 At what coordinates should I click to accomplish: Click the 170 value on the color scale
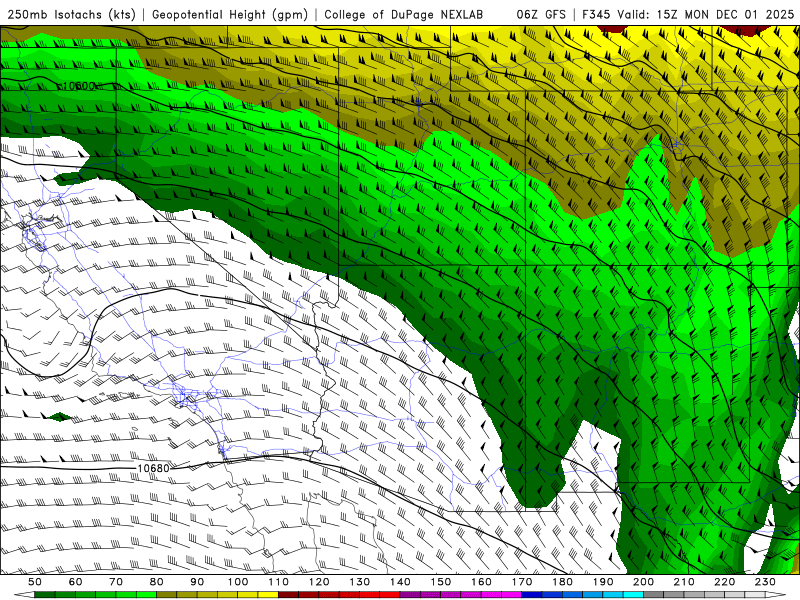tap(521, 582)
